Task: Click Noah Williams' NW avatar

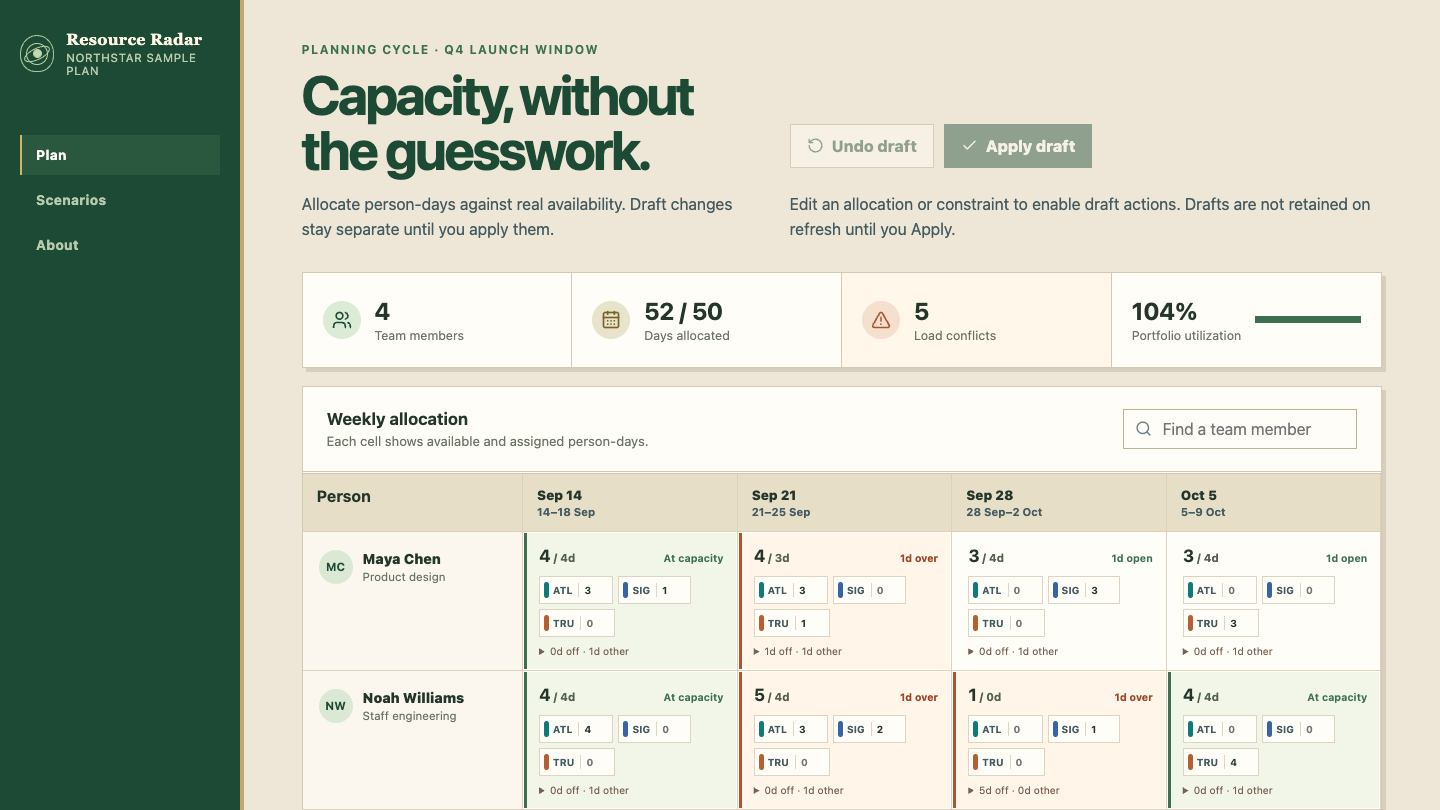Action: click(336, 706)
